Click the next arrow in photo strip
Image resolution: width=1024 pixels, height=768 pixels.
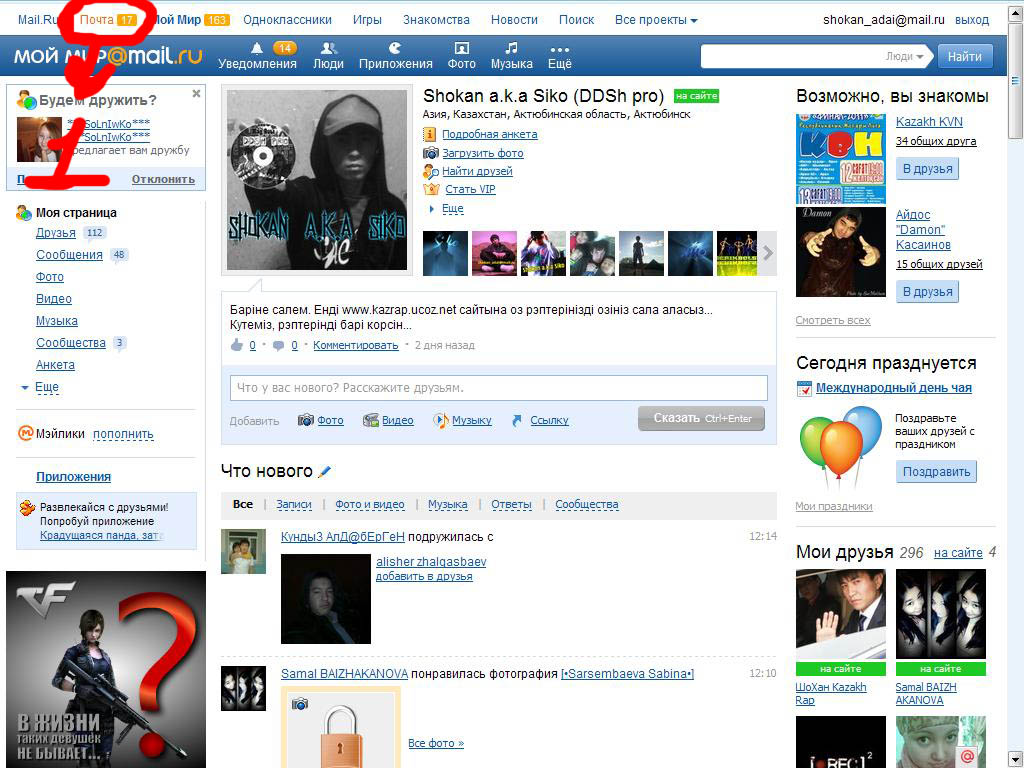pyautogui.click(x=768, y=253)
